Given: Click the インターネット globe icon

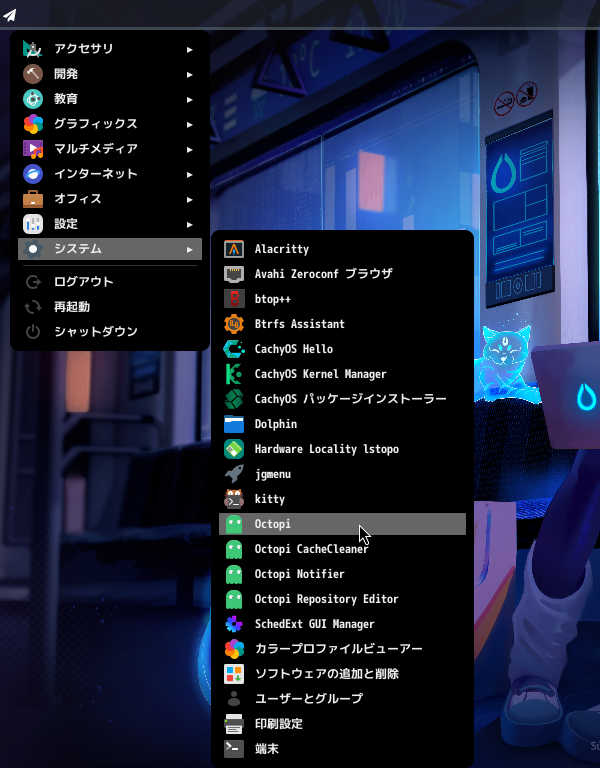Looking at the screenshot, I should coord(33,174).
